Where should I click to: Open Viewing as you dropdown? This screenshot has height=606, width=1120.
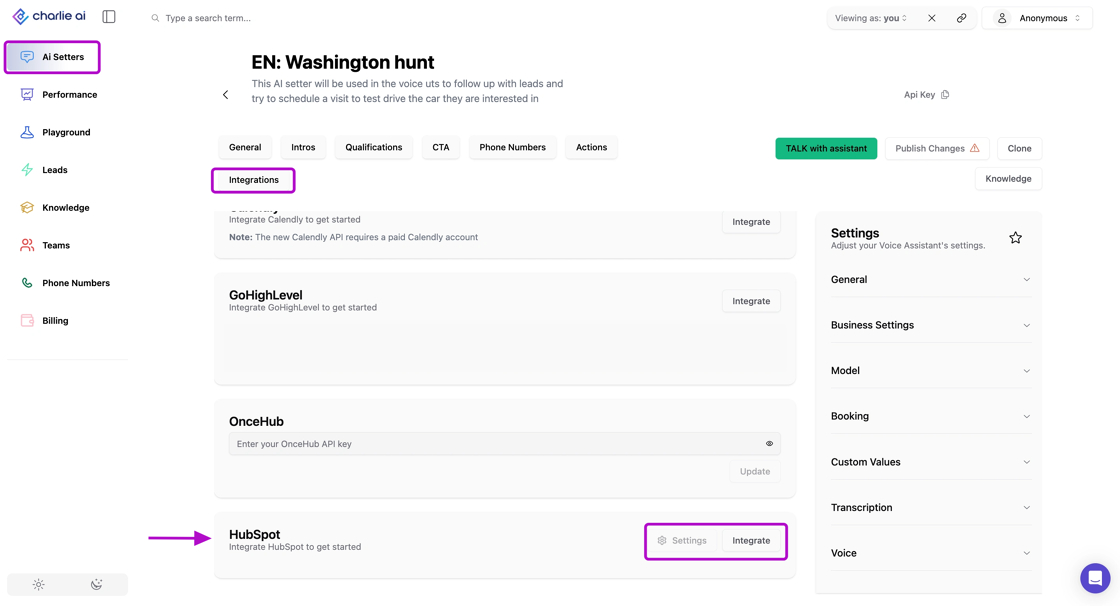click(871, 18)
